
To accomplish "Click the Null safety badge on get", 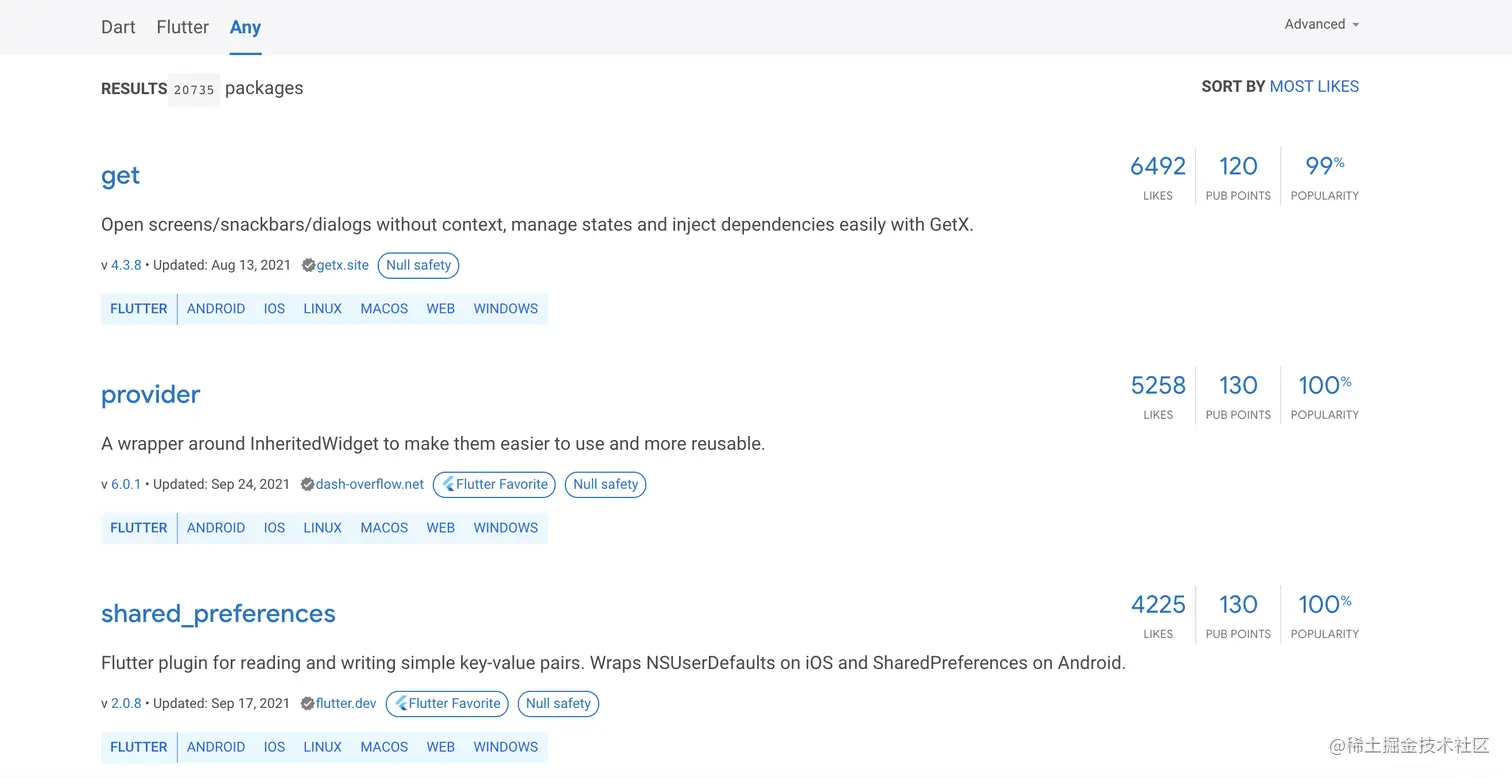I will (x=418, y=266).
